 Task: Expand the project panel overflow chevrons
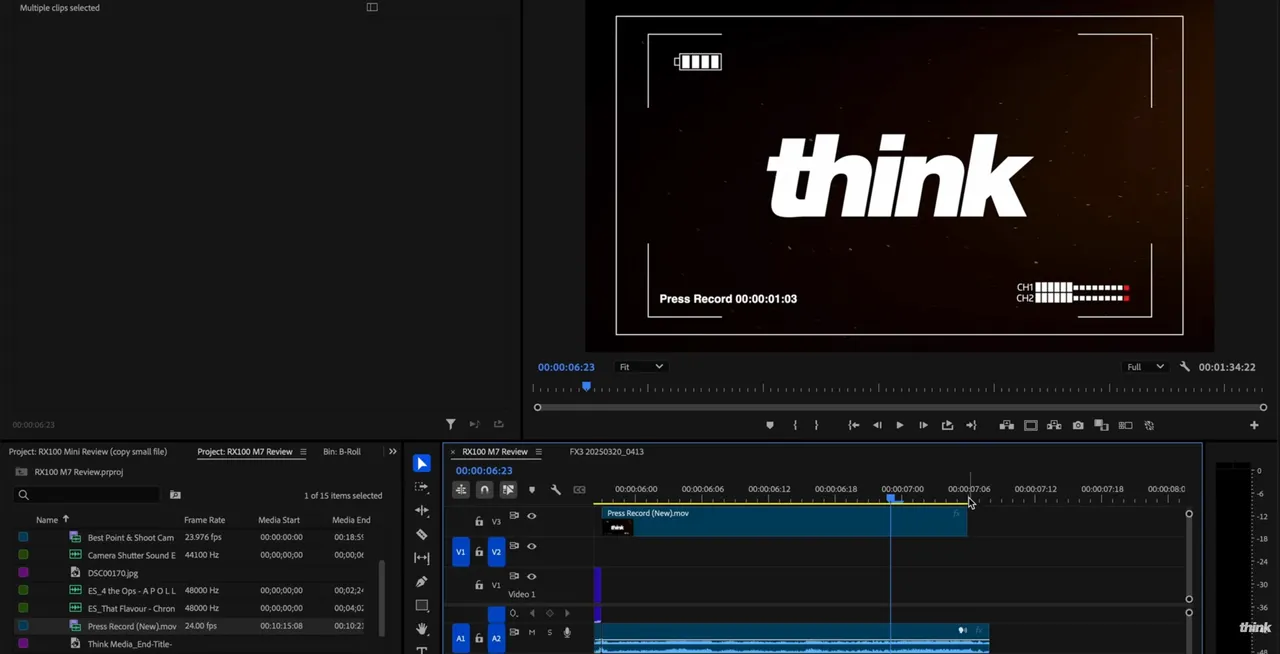pos(392,452)
